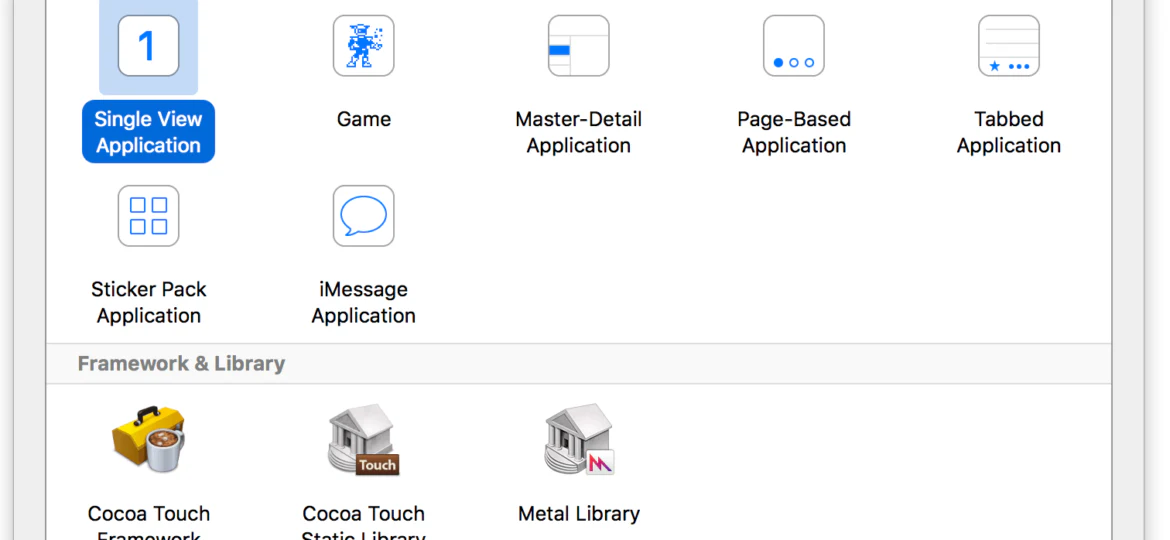The height and width of the screenshot is (540, 1170).
Task: Pick the Master-Detail Application icon
Action: [578, 45]
